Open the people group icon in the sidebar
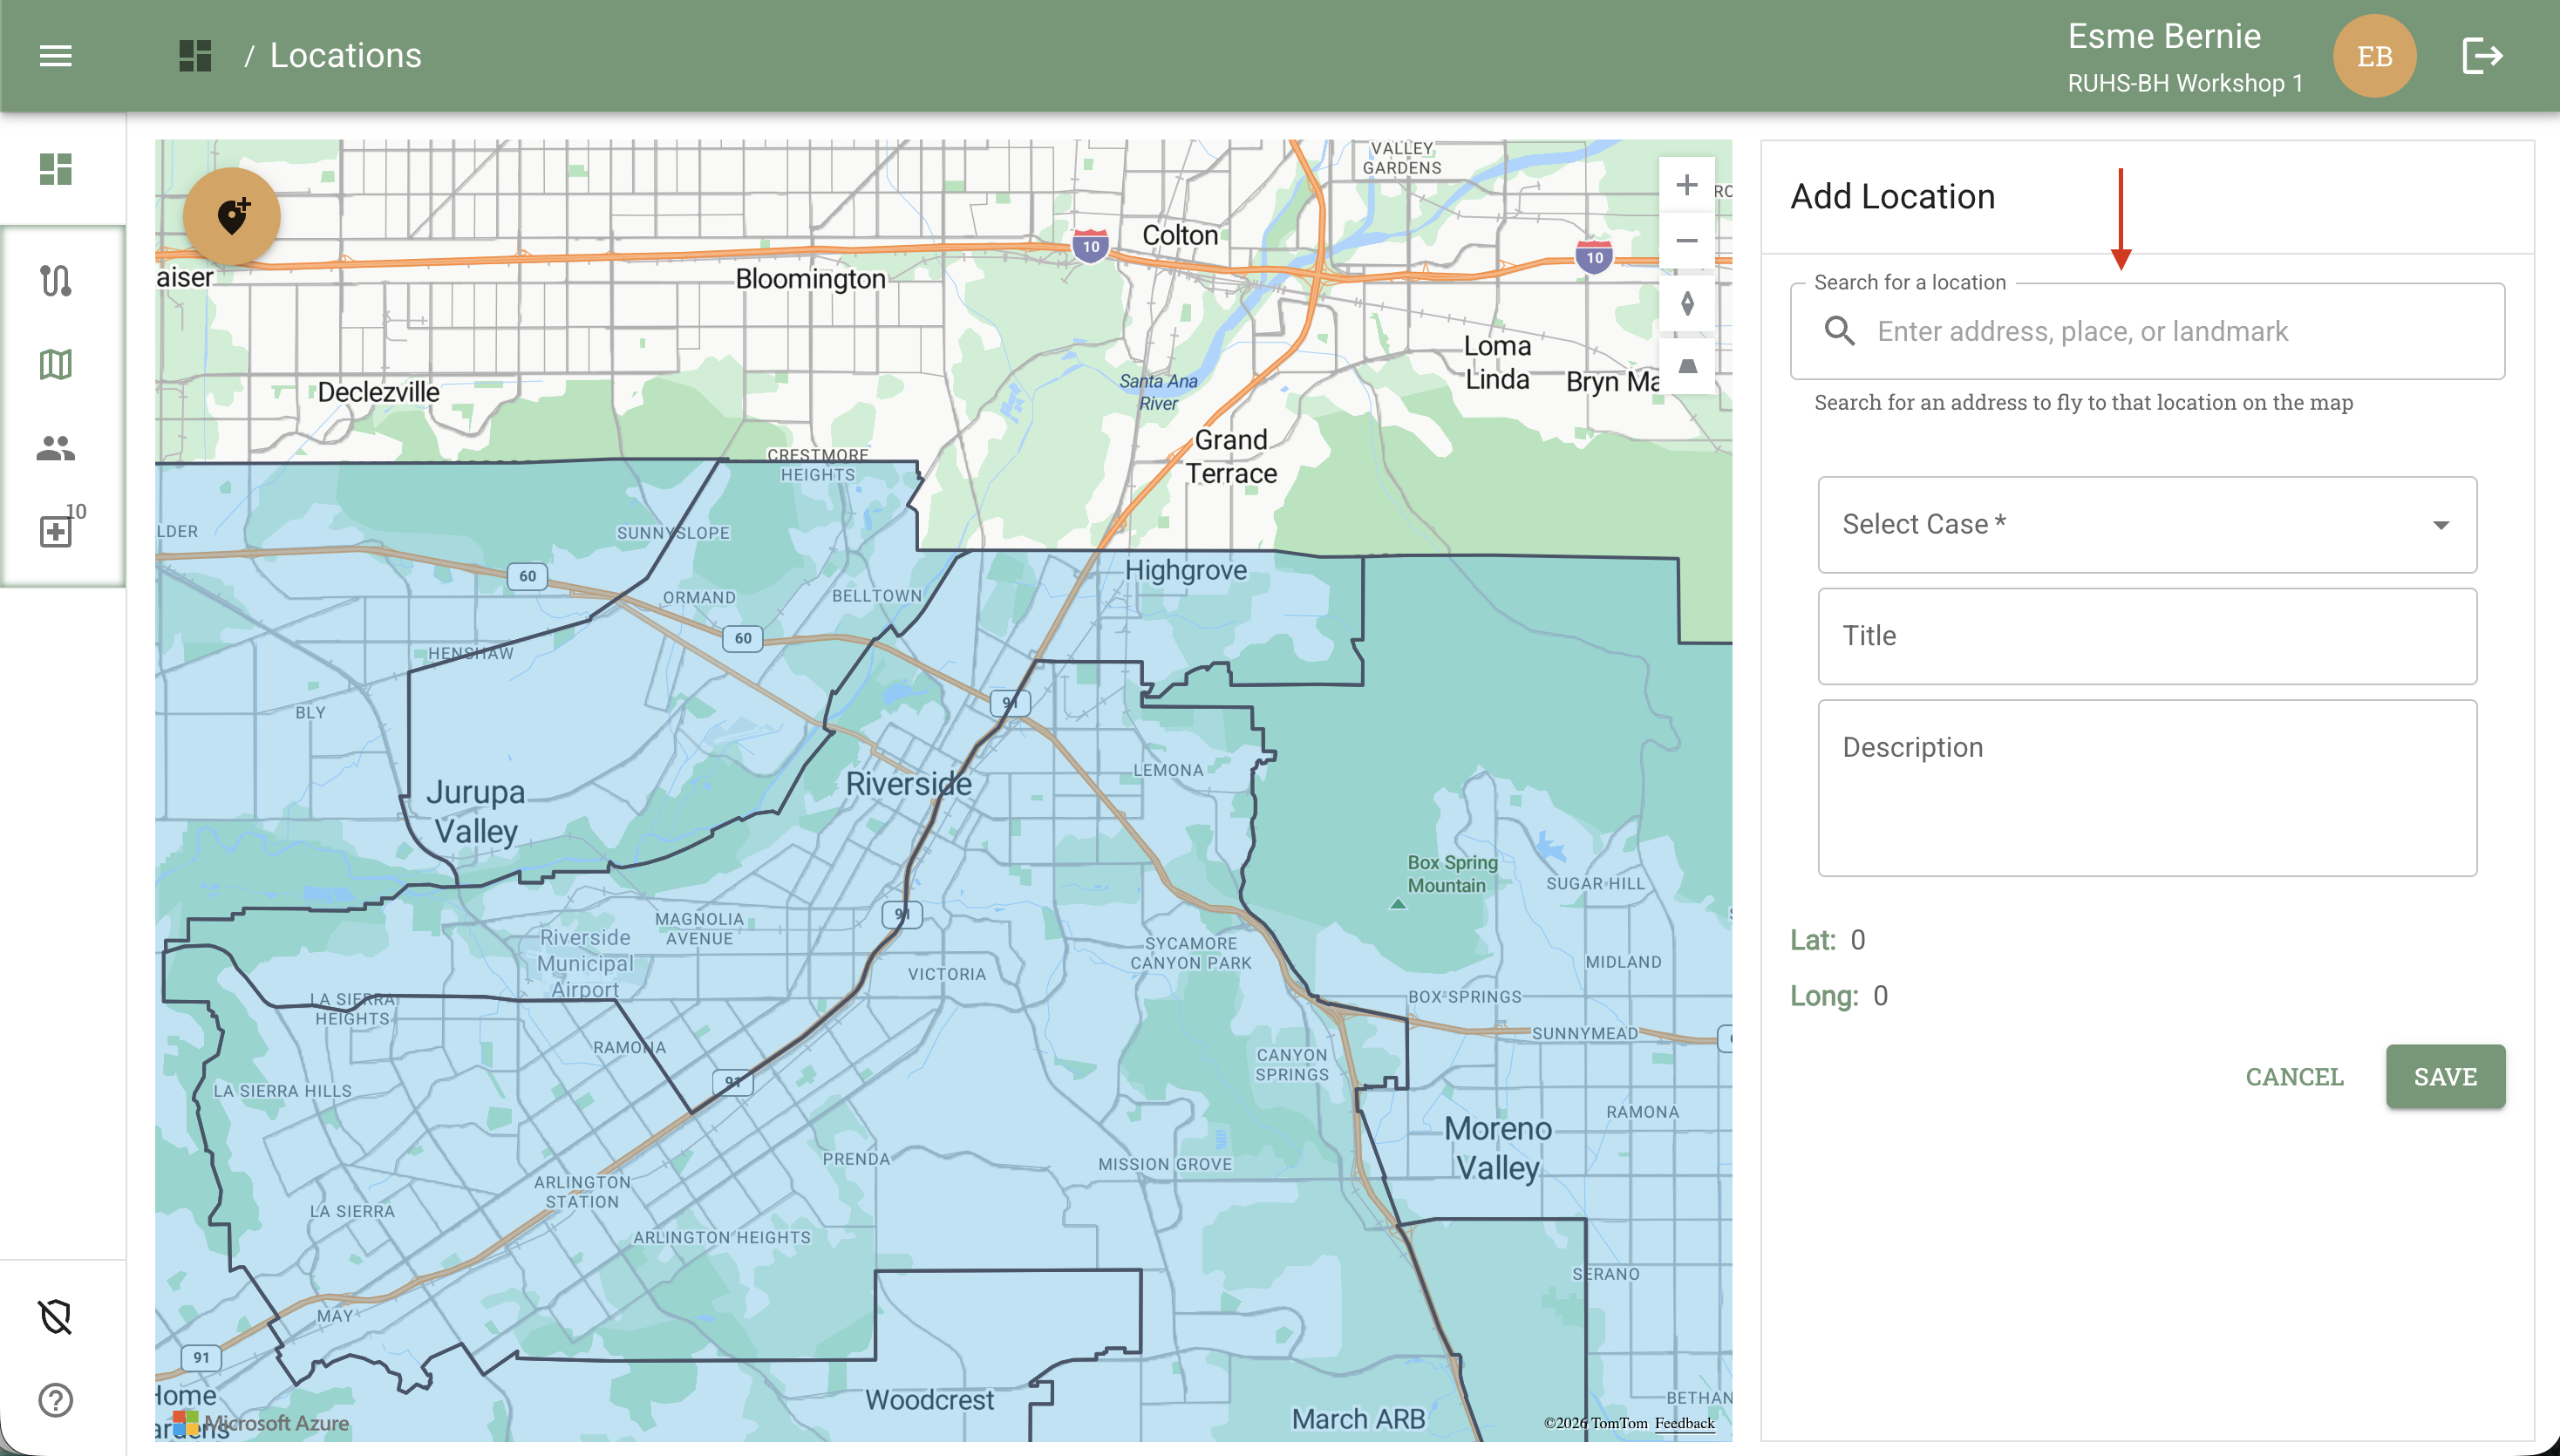This screenshot has height=1456, width=2560. coord(56,448)
